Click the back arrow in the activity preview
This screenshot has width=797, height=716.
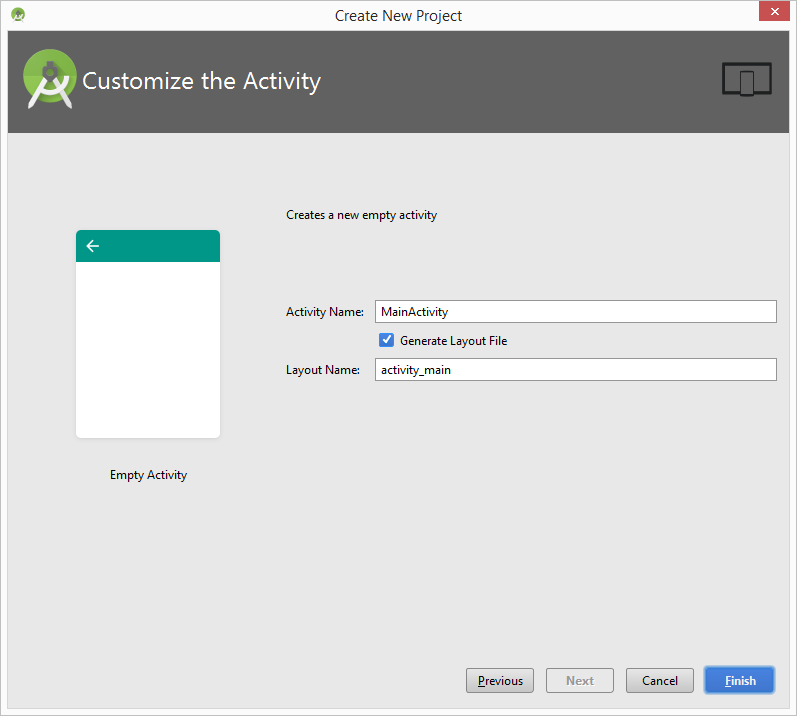click(x=93, y=246)
